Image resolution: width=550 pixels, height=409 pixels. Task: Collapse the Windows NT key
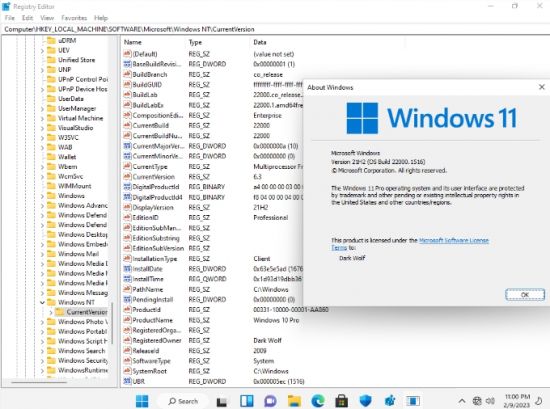tap(42, 302)
